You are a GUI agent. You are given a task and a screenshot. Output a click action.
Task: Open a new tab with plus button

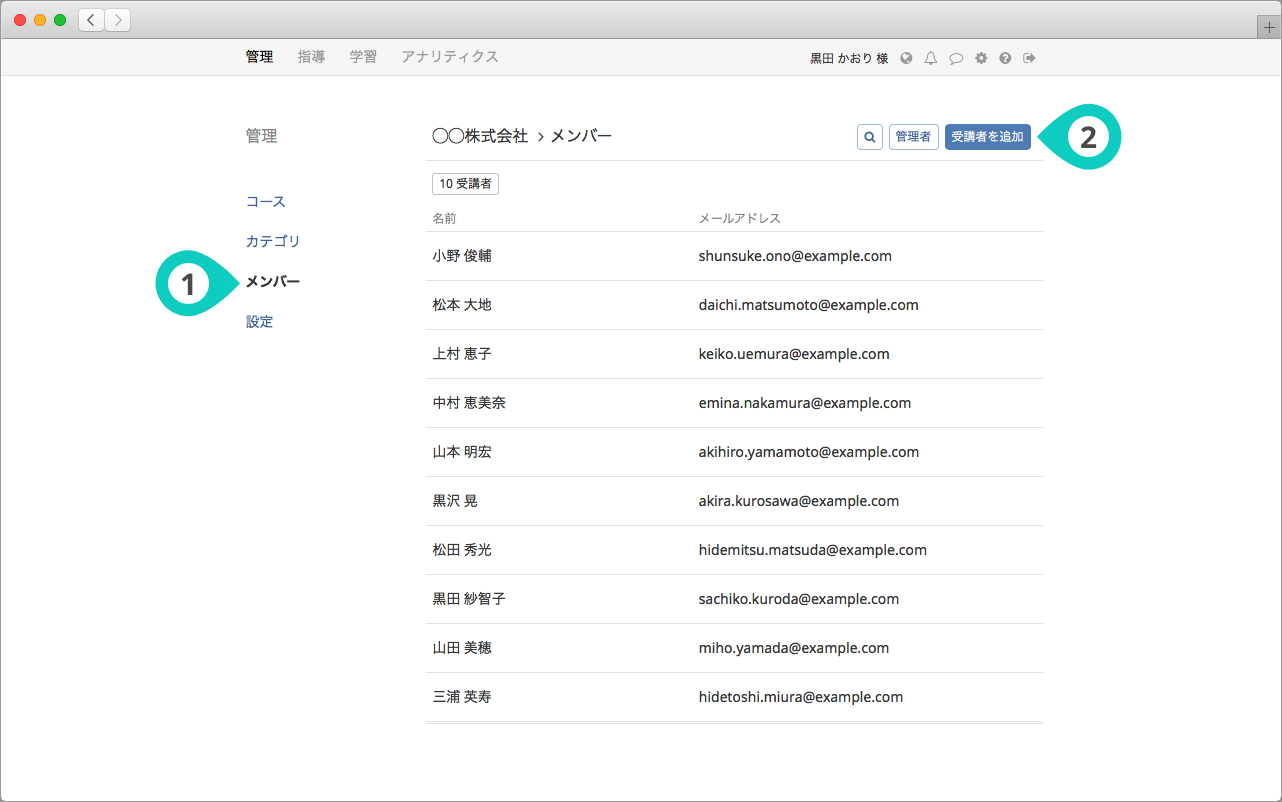click(x=1269, y=28)
